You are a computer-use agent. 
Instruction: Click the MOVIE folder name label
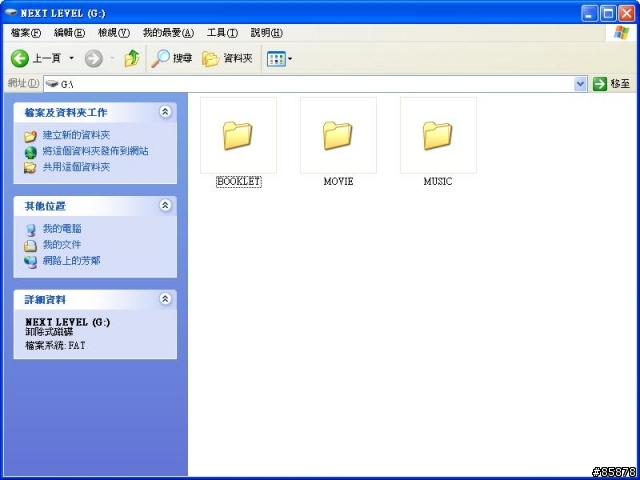point(338,182)
